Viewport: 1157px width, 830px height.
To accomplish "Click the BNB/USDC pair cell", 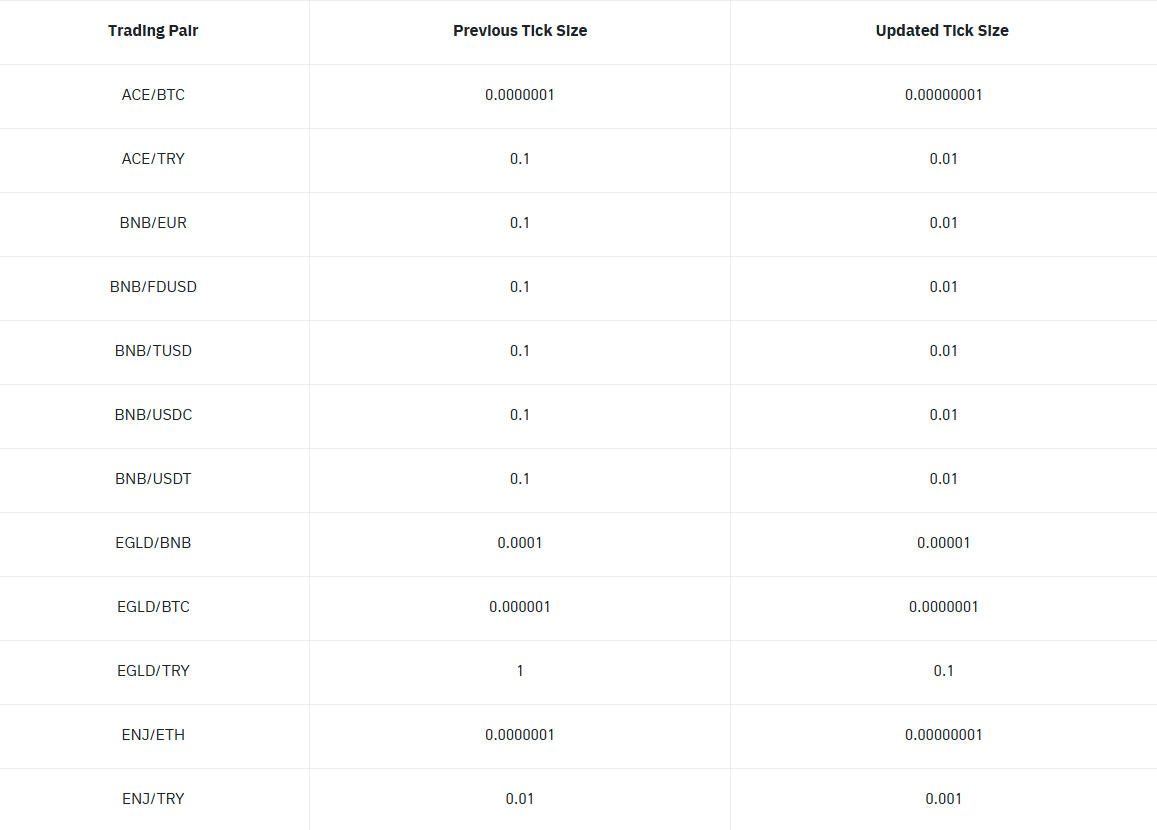I will click(x=153, y=415).
